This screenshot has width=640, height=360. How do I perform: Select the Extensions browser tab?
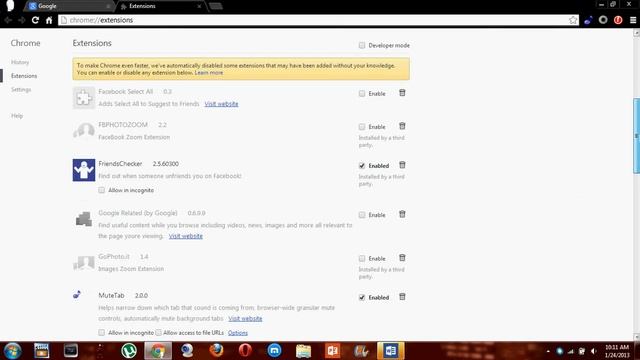pyautogui.click(x=160, y=6)
